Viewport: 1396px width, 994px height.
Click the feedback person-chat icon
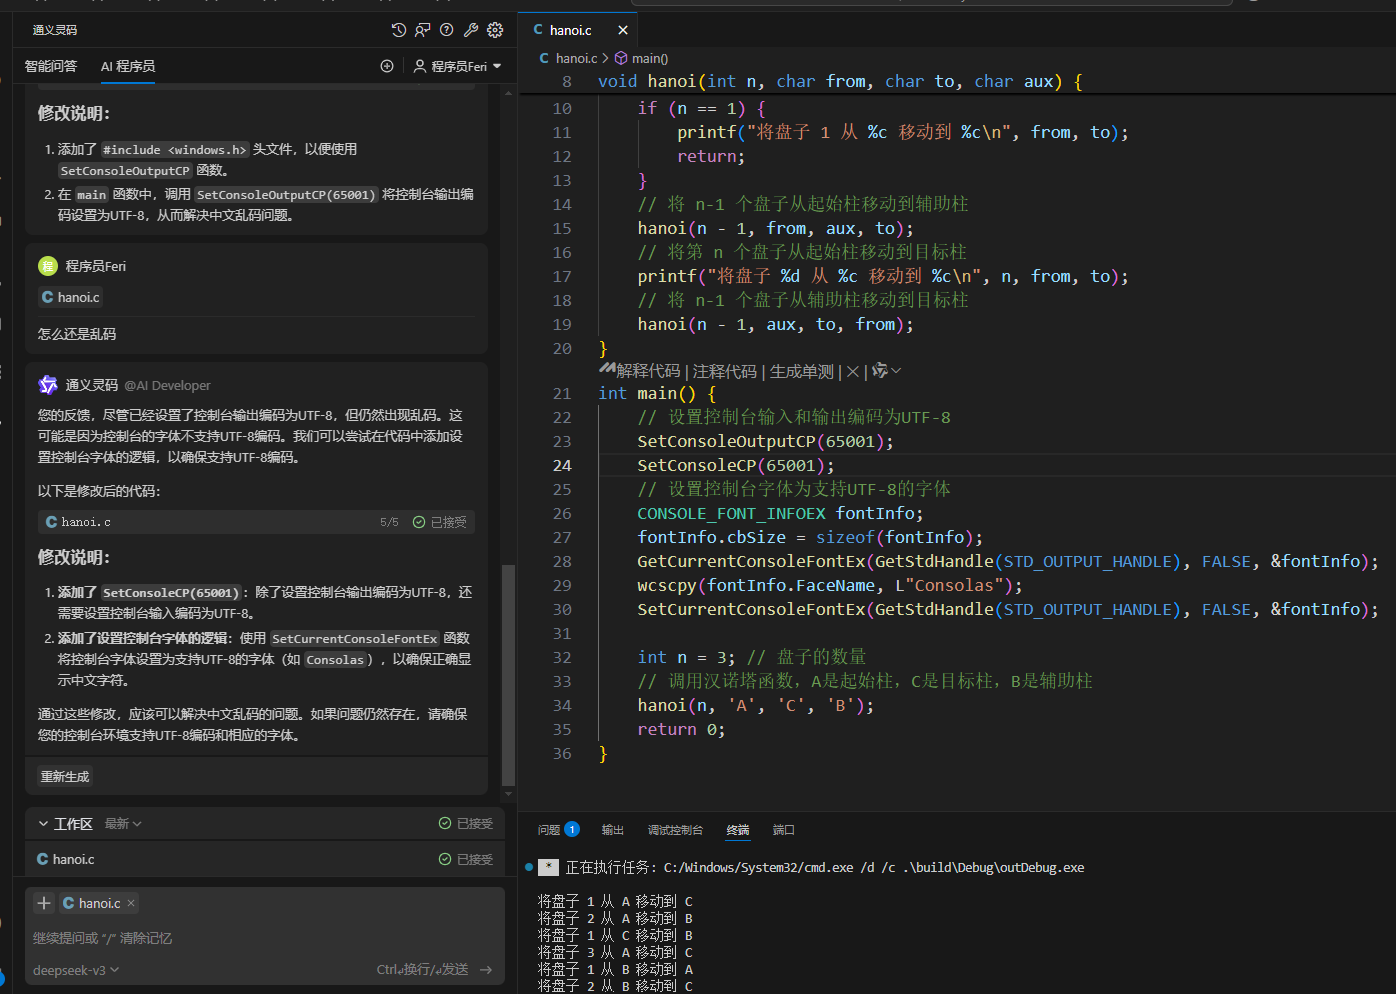coord(423,30)
